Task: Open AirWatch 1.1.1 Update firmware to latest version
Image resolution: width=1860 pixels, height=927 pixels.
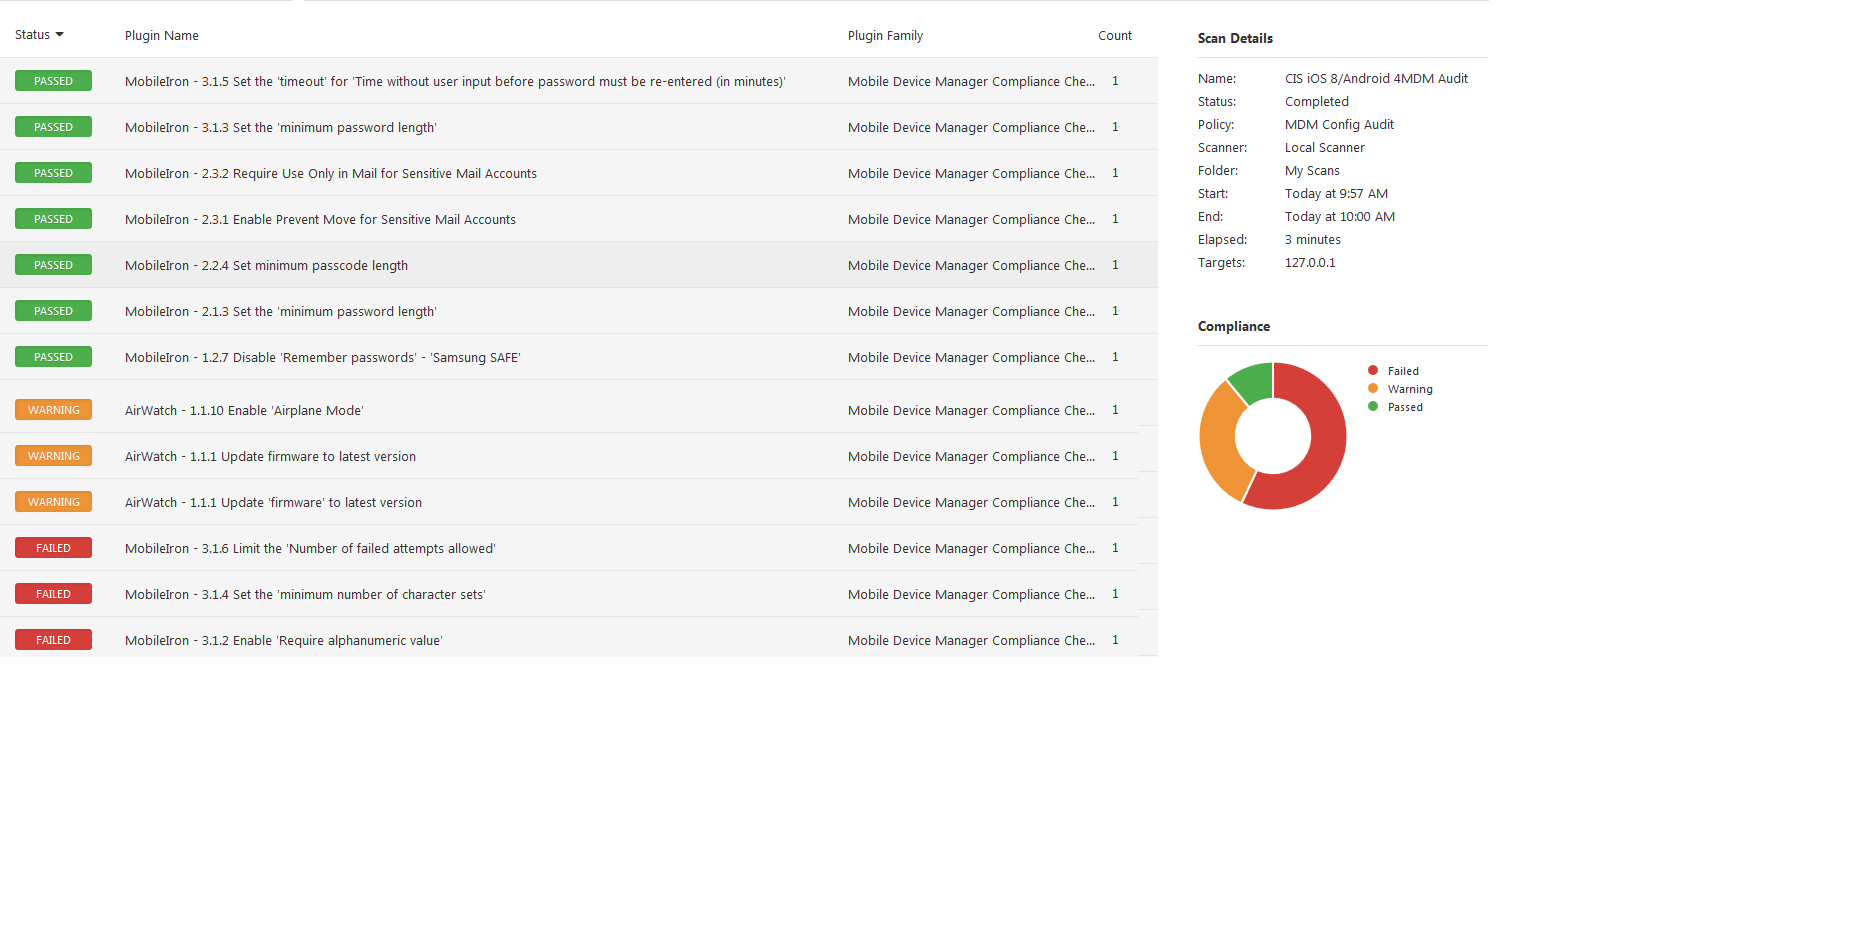Action: [x=579, y=456]
